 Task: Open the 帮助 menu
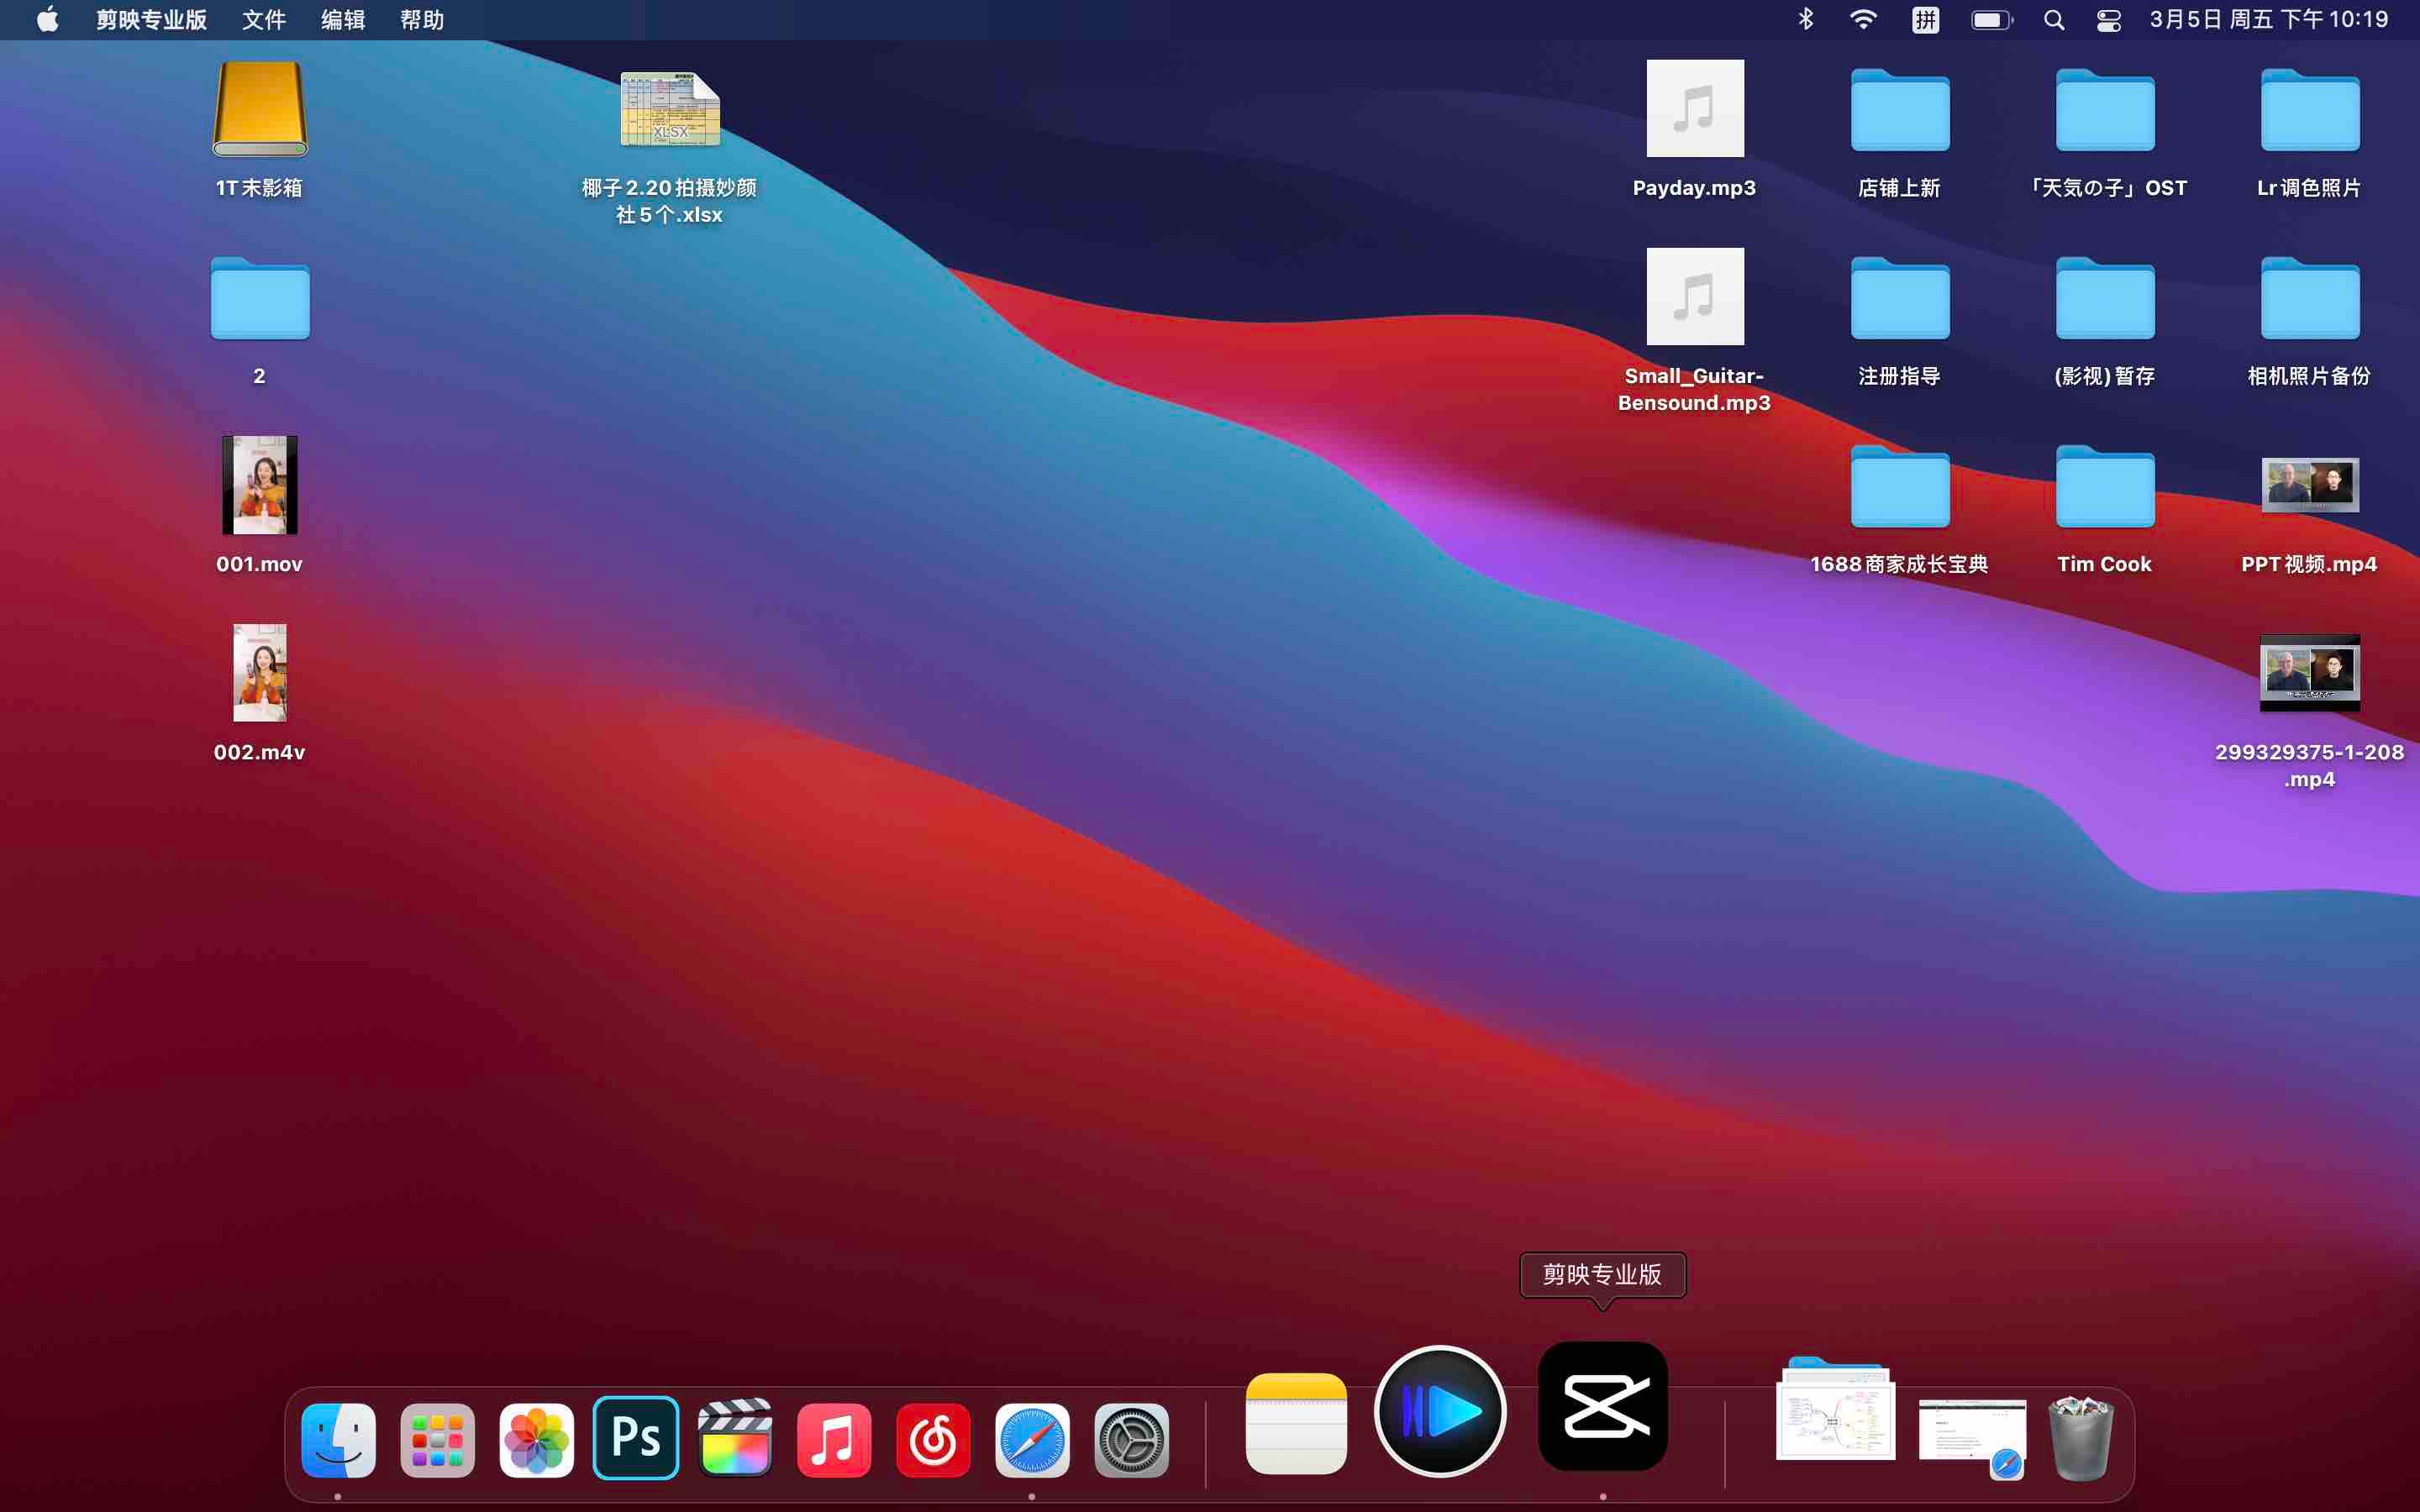[421, 20]
